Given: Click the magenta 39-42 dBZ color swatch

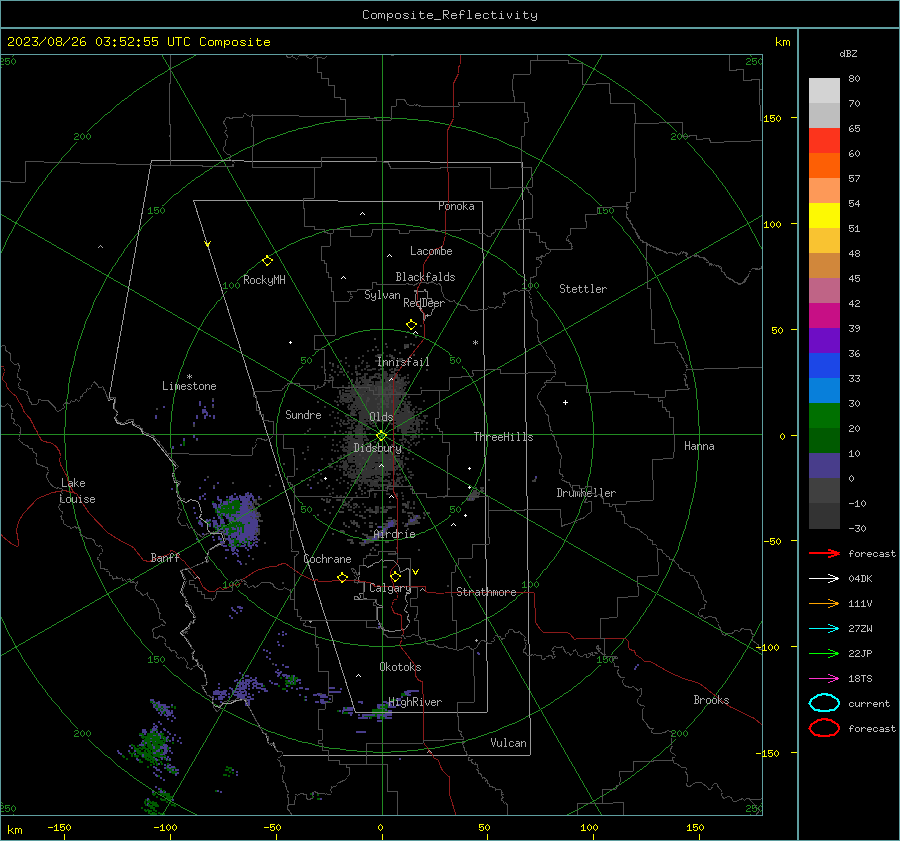Looking at the screenshot, I should click(x=824, y=316).
